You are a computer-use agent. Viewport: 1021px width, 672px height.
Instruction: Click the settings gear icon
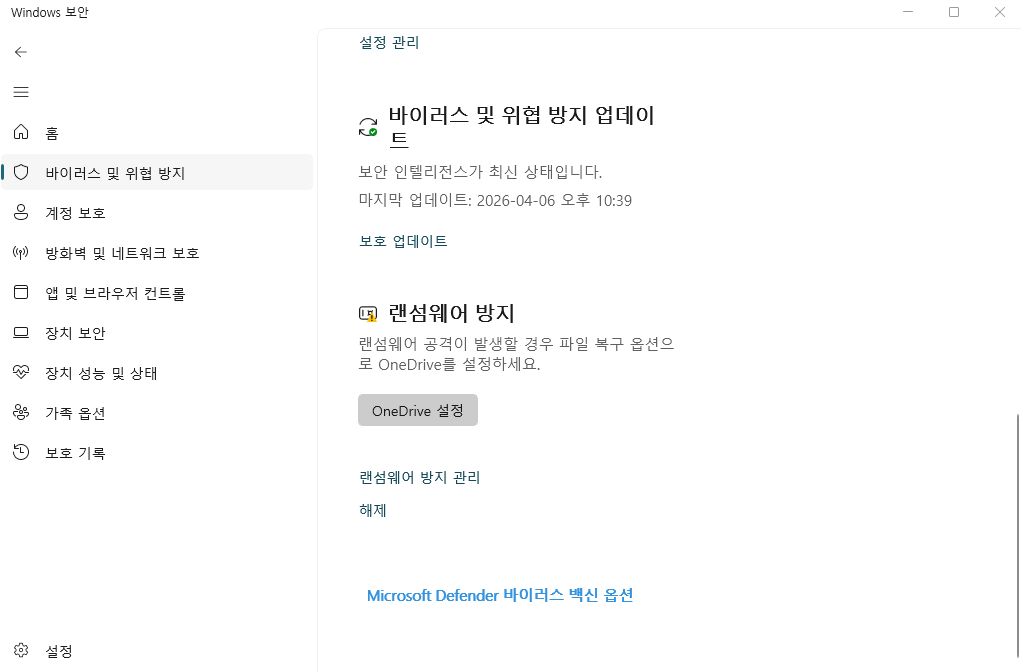(x=21, y=650)
